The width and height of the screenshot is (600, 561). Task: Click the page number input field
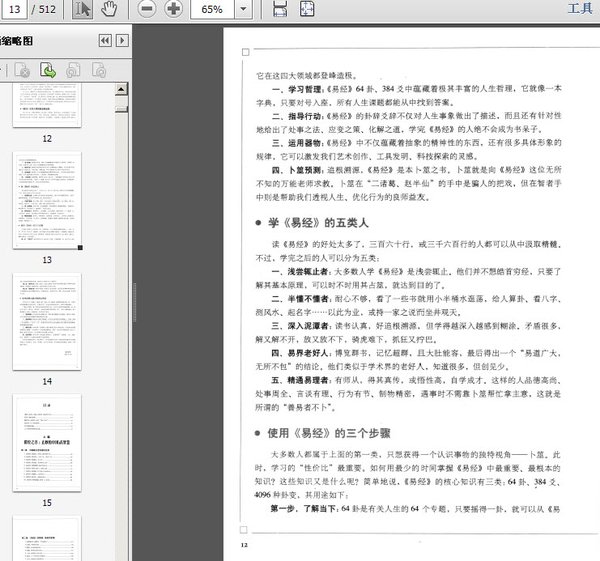pyautogui.click(x=21, y=10)
